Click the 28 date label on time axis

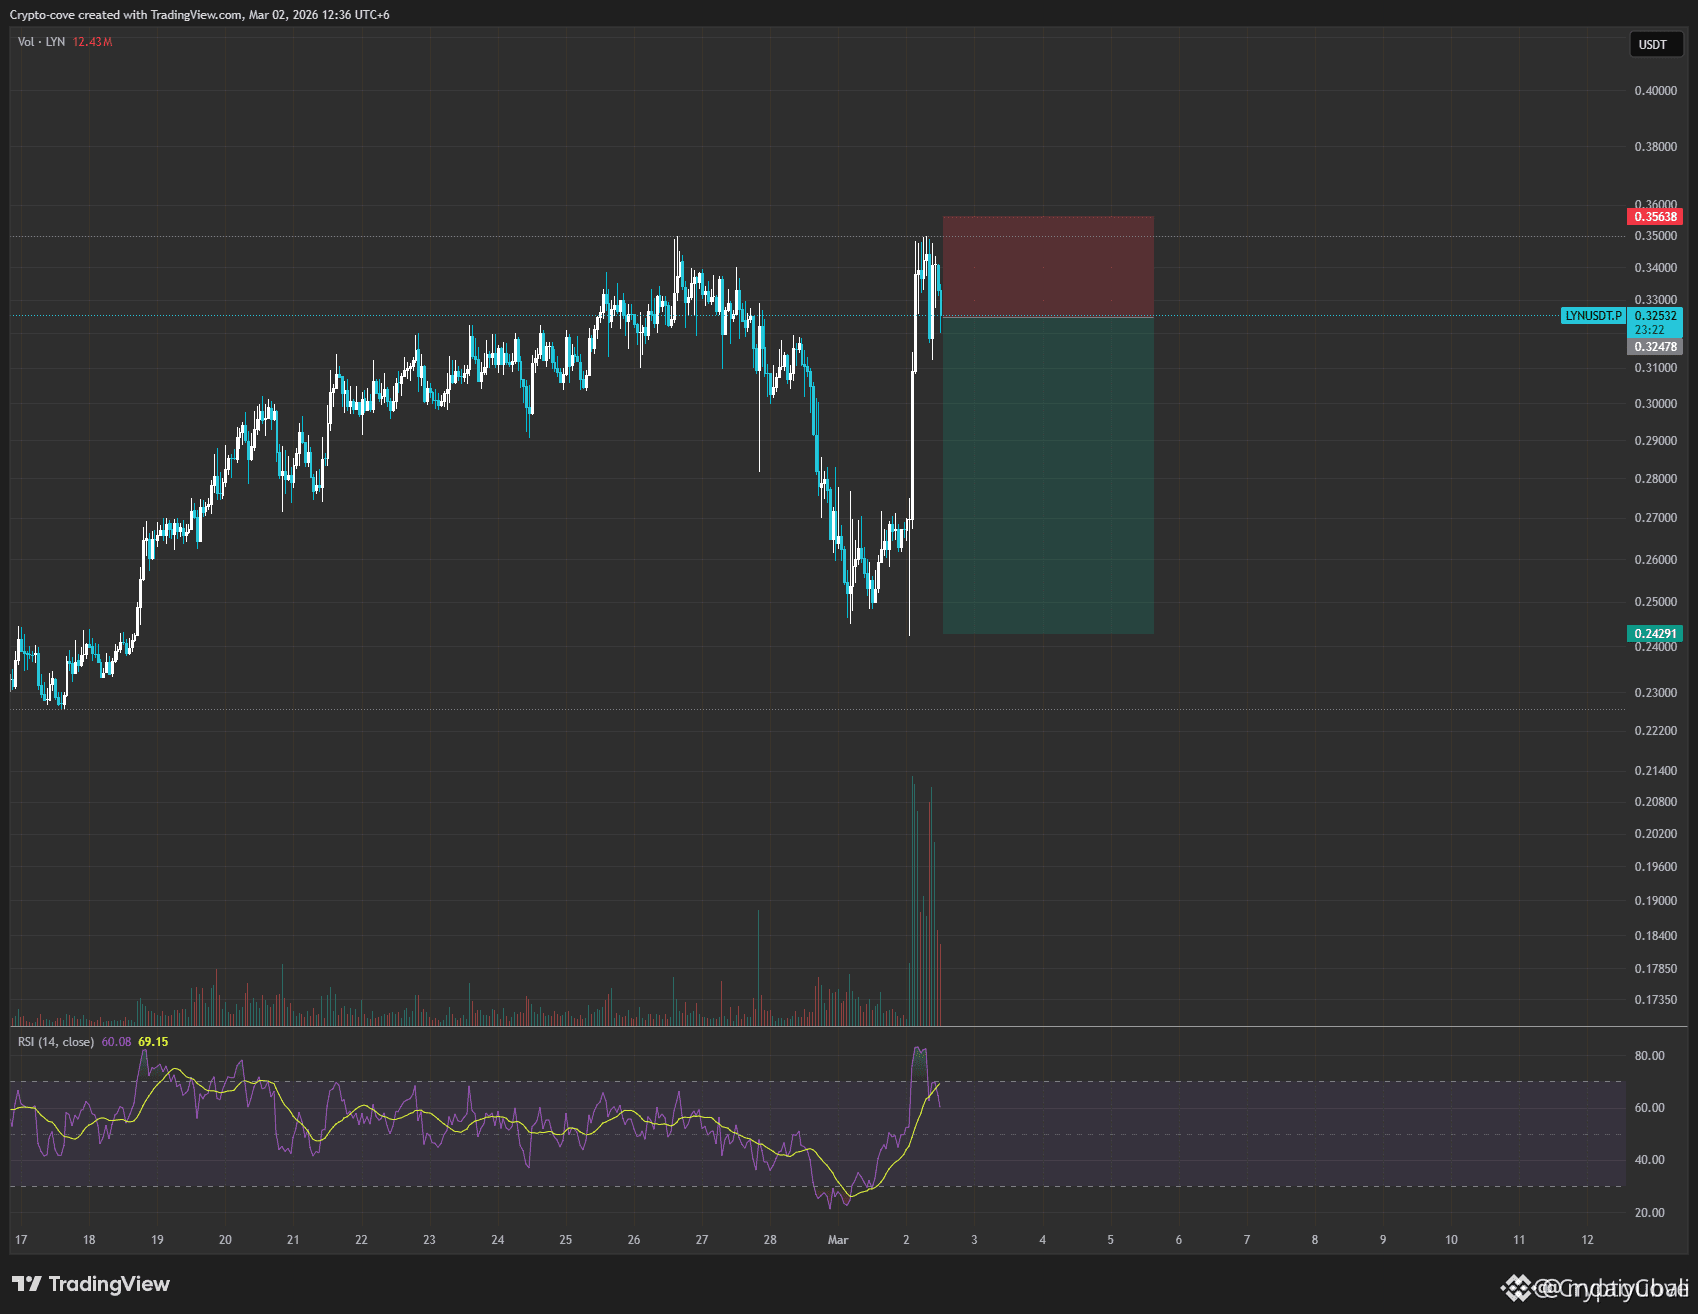(770, 1240)
